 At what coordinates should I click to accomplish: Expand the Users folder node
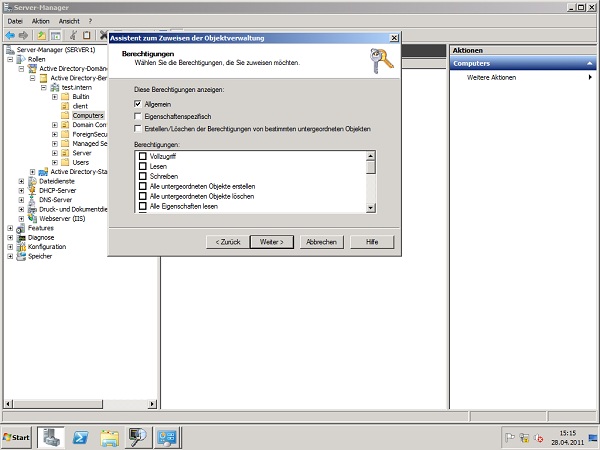coord(55,163)
